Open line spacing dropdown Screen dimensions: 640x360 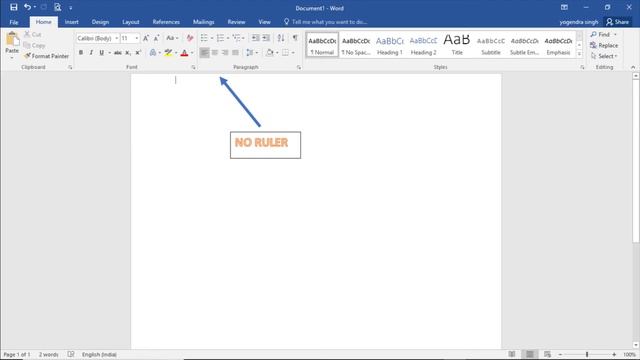point(256,53)
